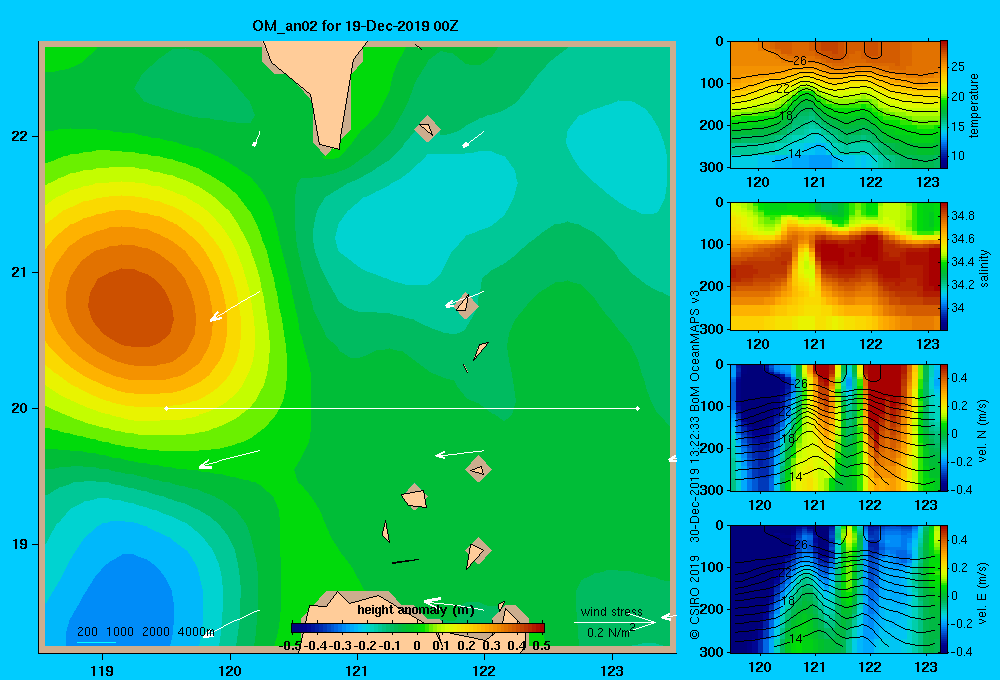
Task: Open the eastward velocity section plot
Action: [835, 589]
